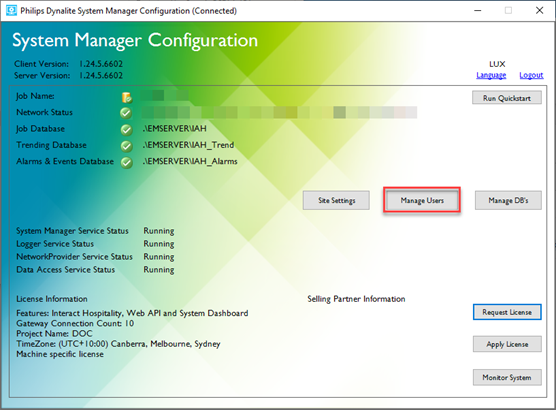This screenshot has height=410, width=556.
Task: Open Monitor System
Action: (x=507, y=377)
